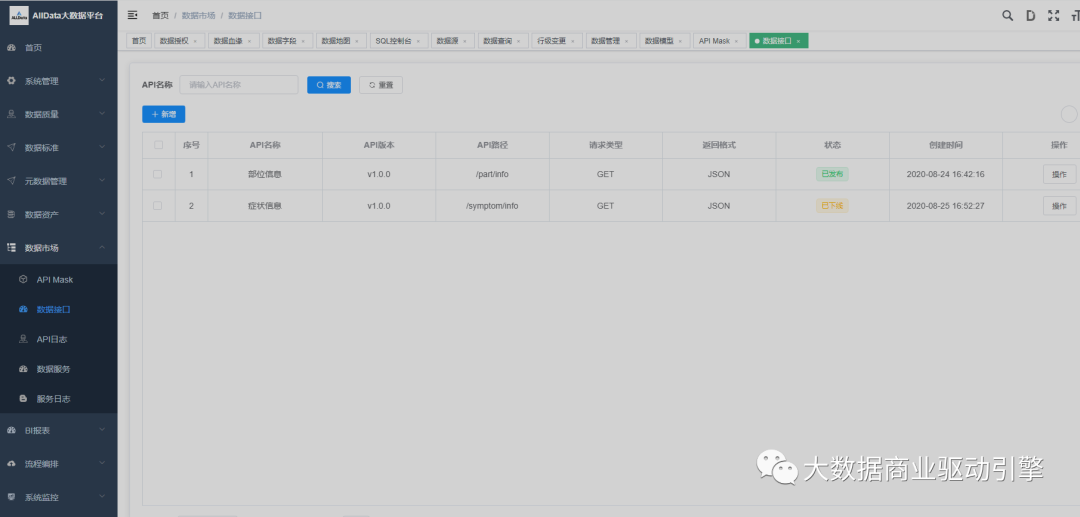Switch to the 数据模型 tab

coord(659,41)
